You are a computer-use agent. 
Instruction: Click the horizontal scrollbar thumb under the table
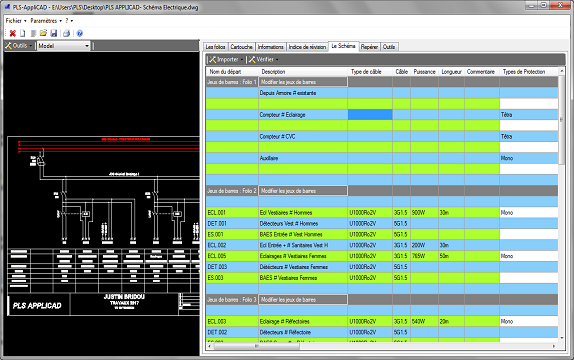click(257, 346)
